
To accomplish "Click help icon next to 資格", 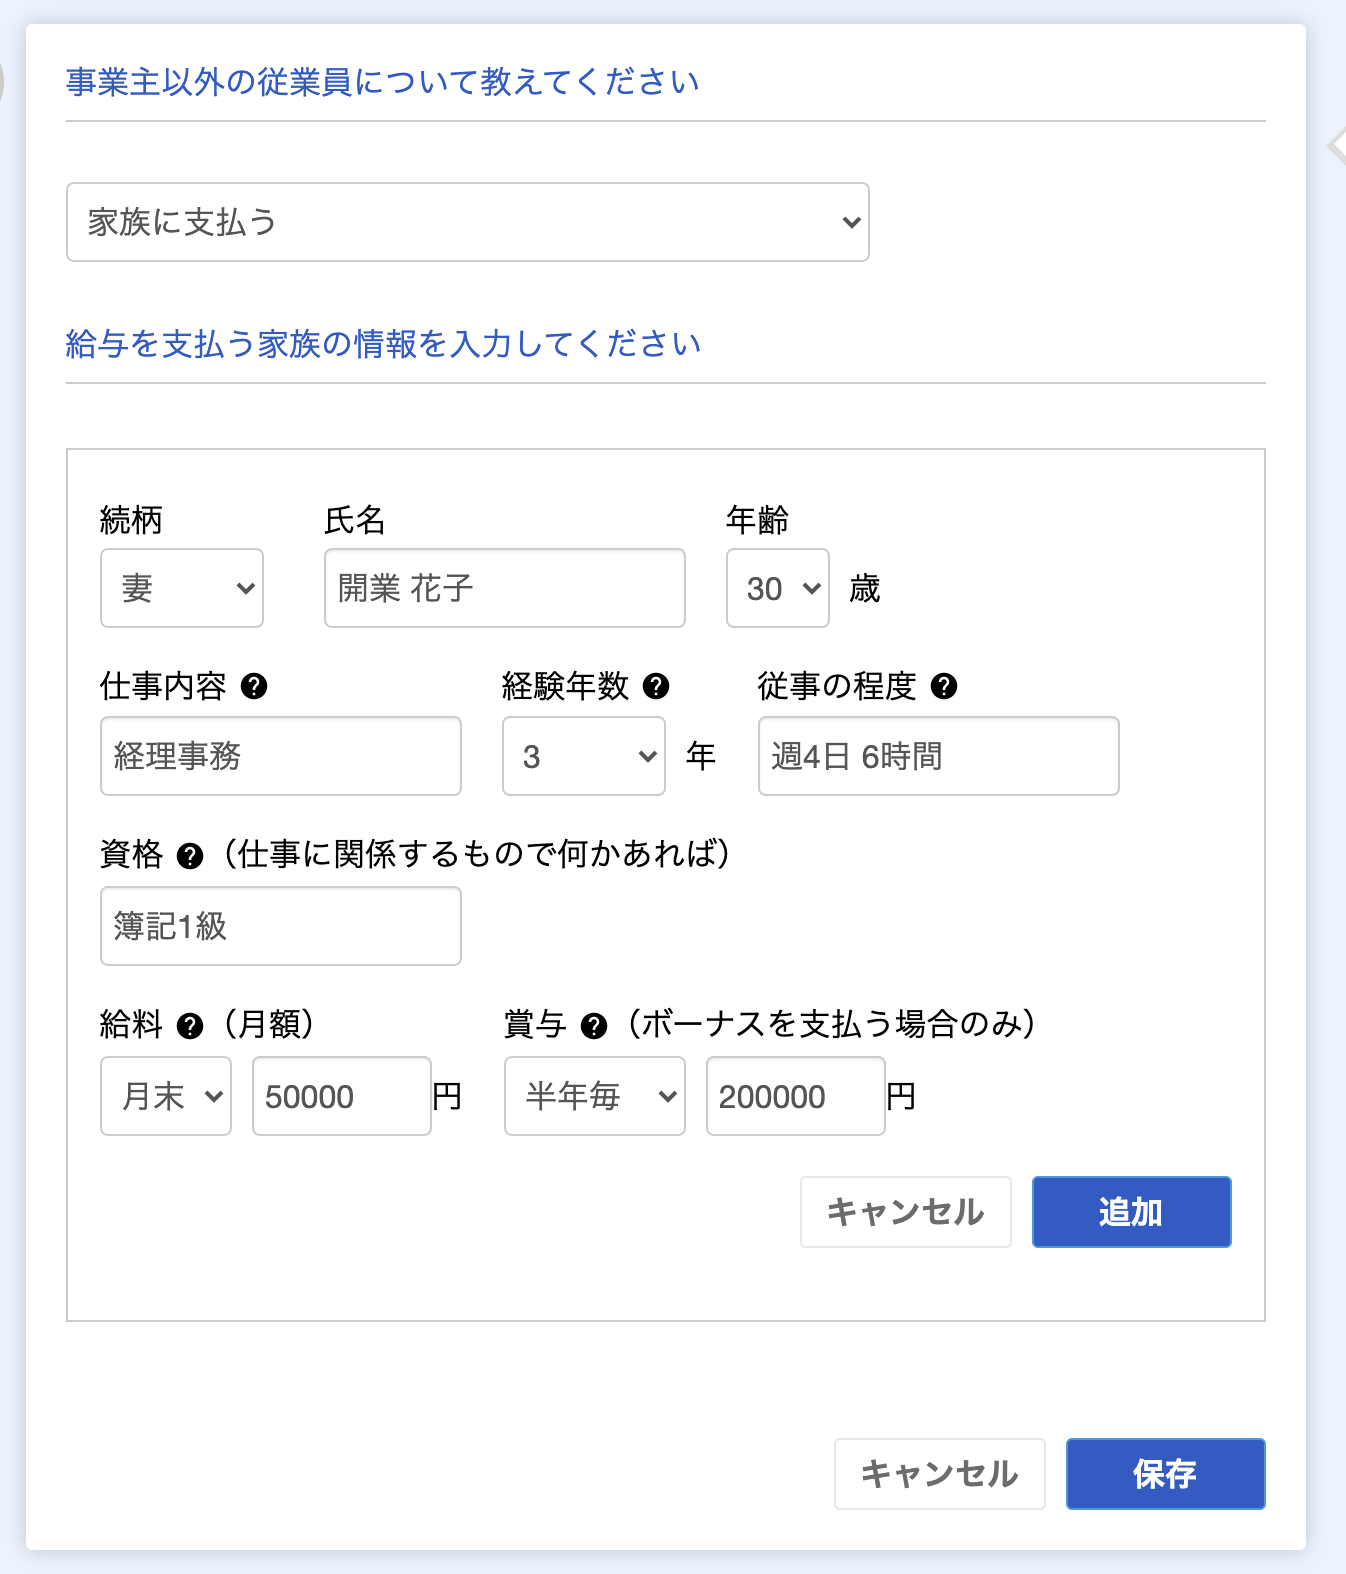I will 190,856.
